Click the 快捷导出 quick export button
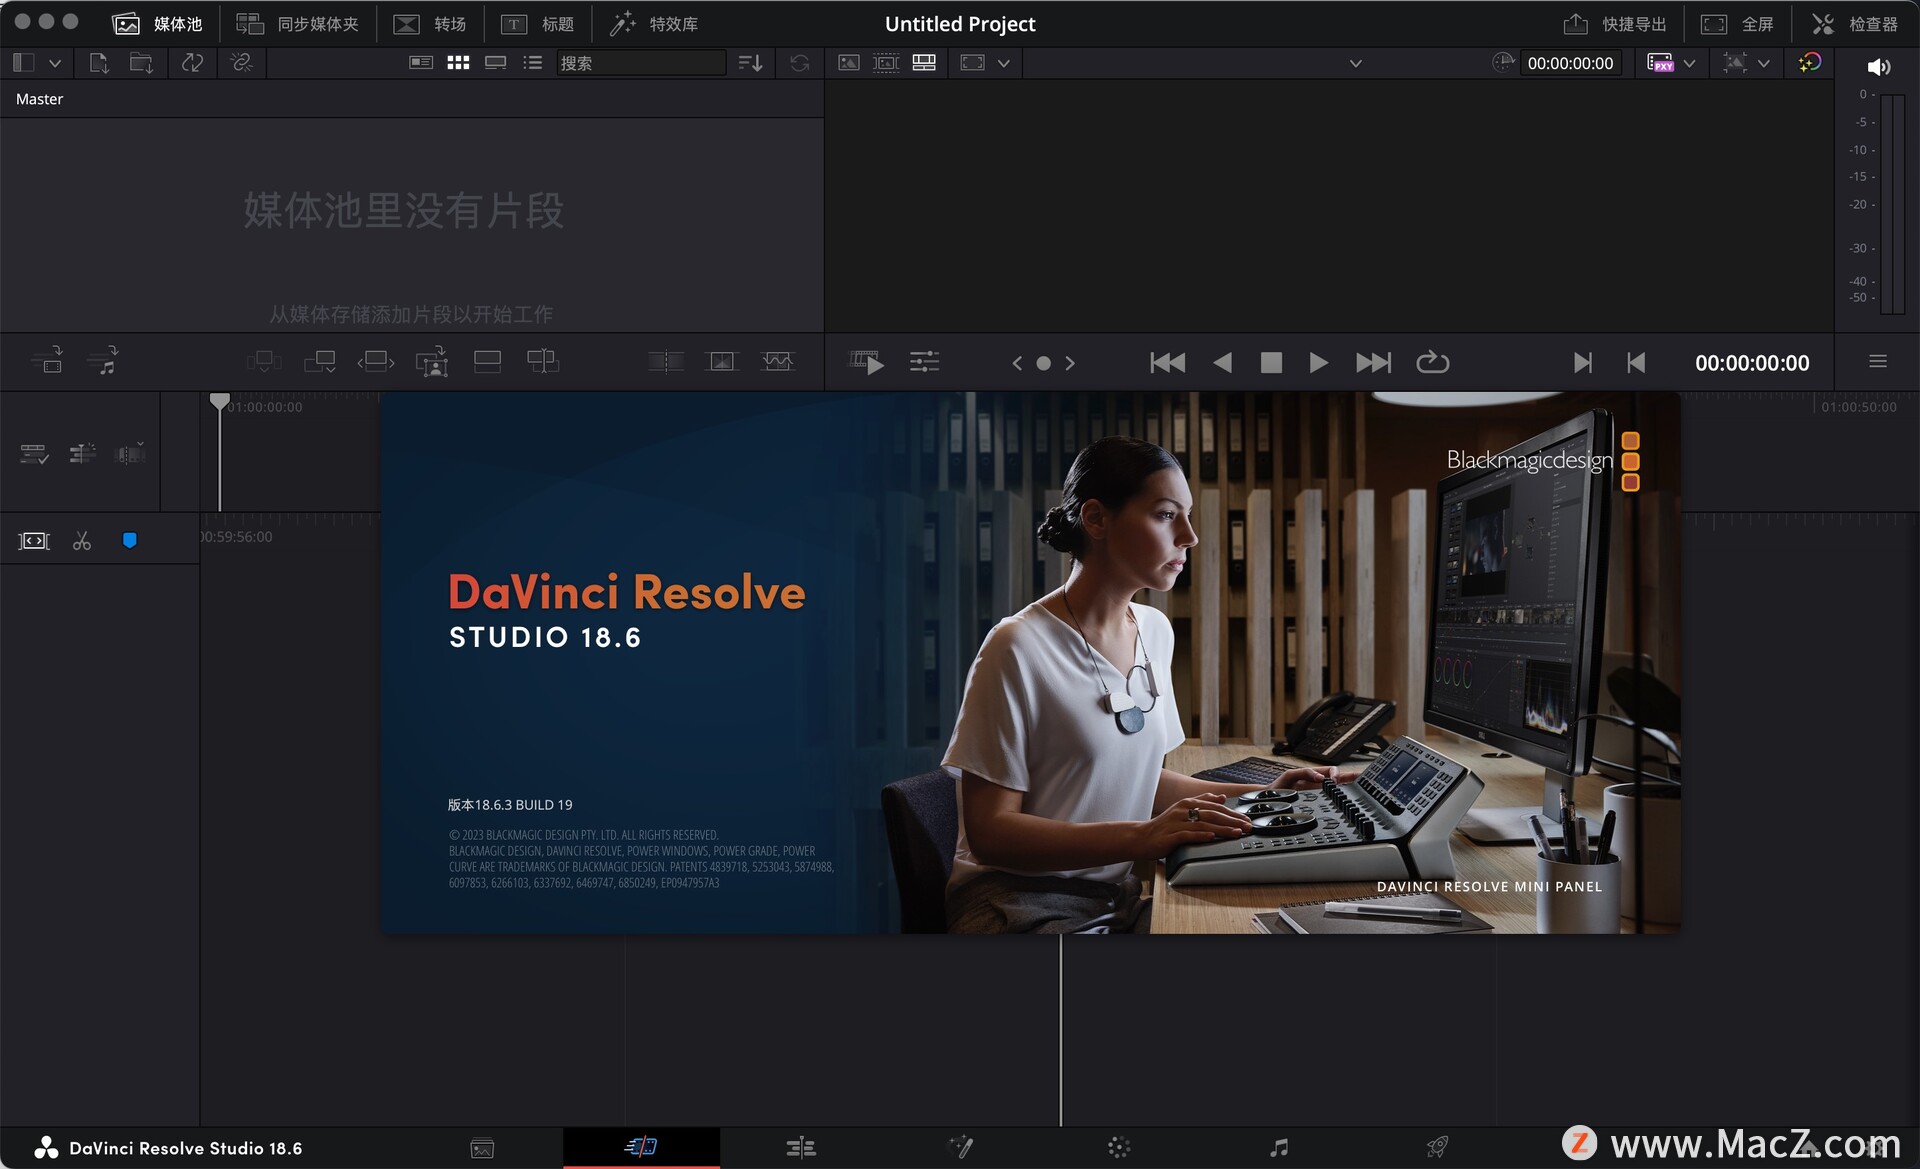This screenshot has height=1169, width=1920. (x=1614, y=23)
